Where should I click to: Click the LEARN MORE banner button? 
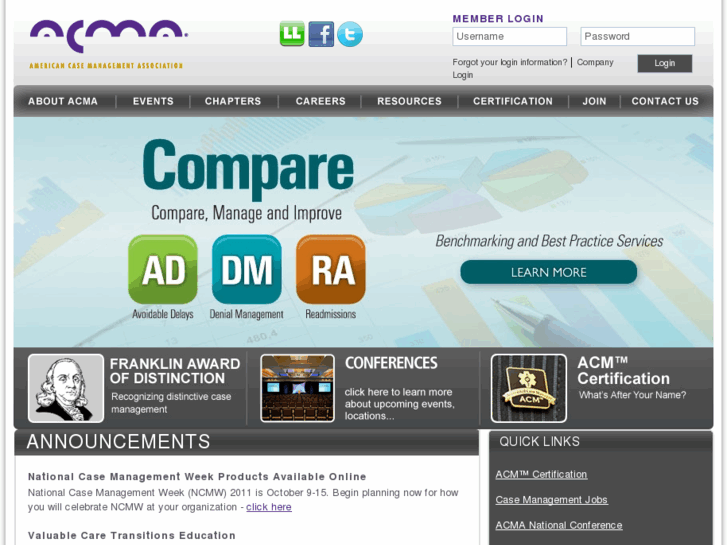[x=548, y=272]
